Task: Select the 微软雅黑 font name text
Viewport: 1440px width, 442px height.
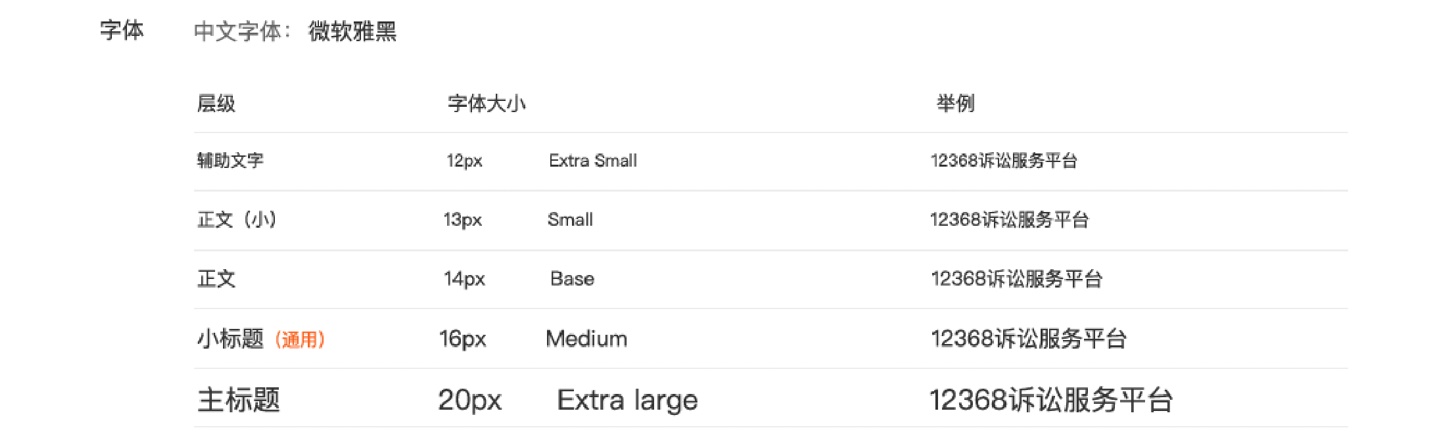Action: [x=352, y=32]
